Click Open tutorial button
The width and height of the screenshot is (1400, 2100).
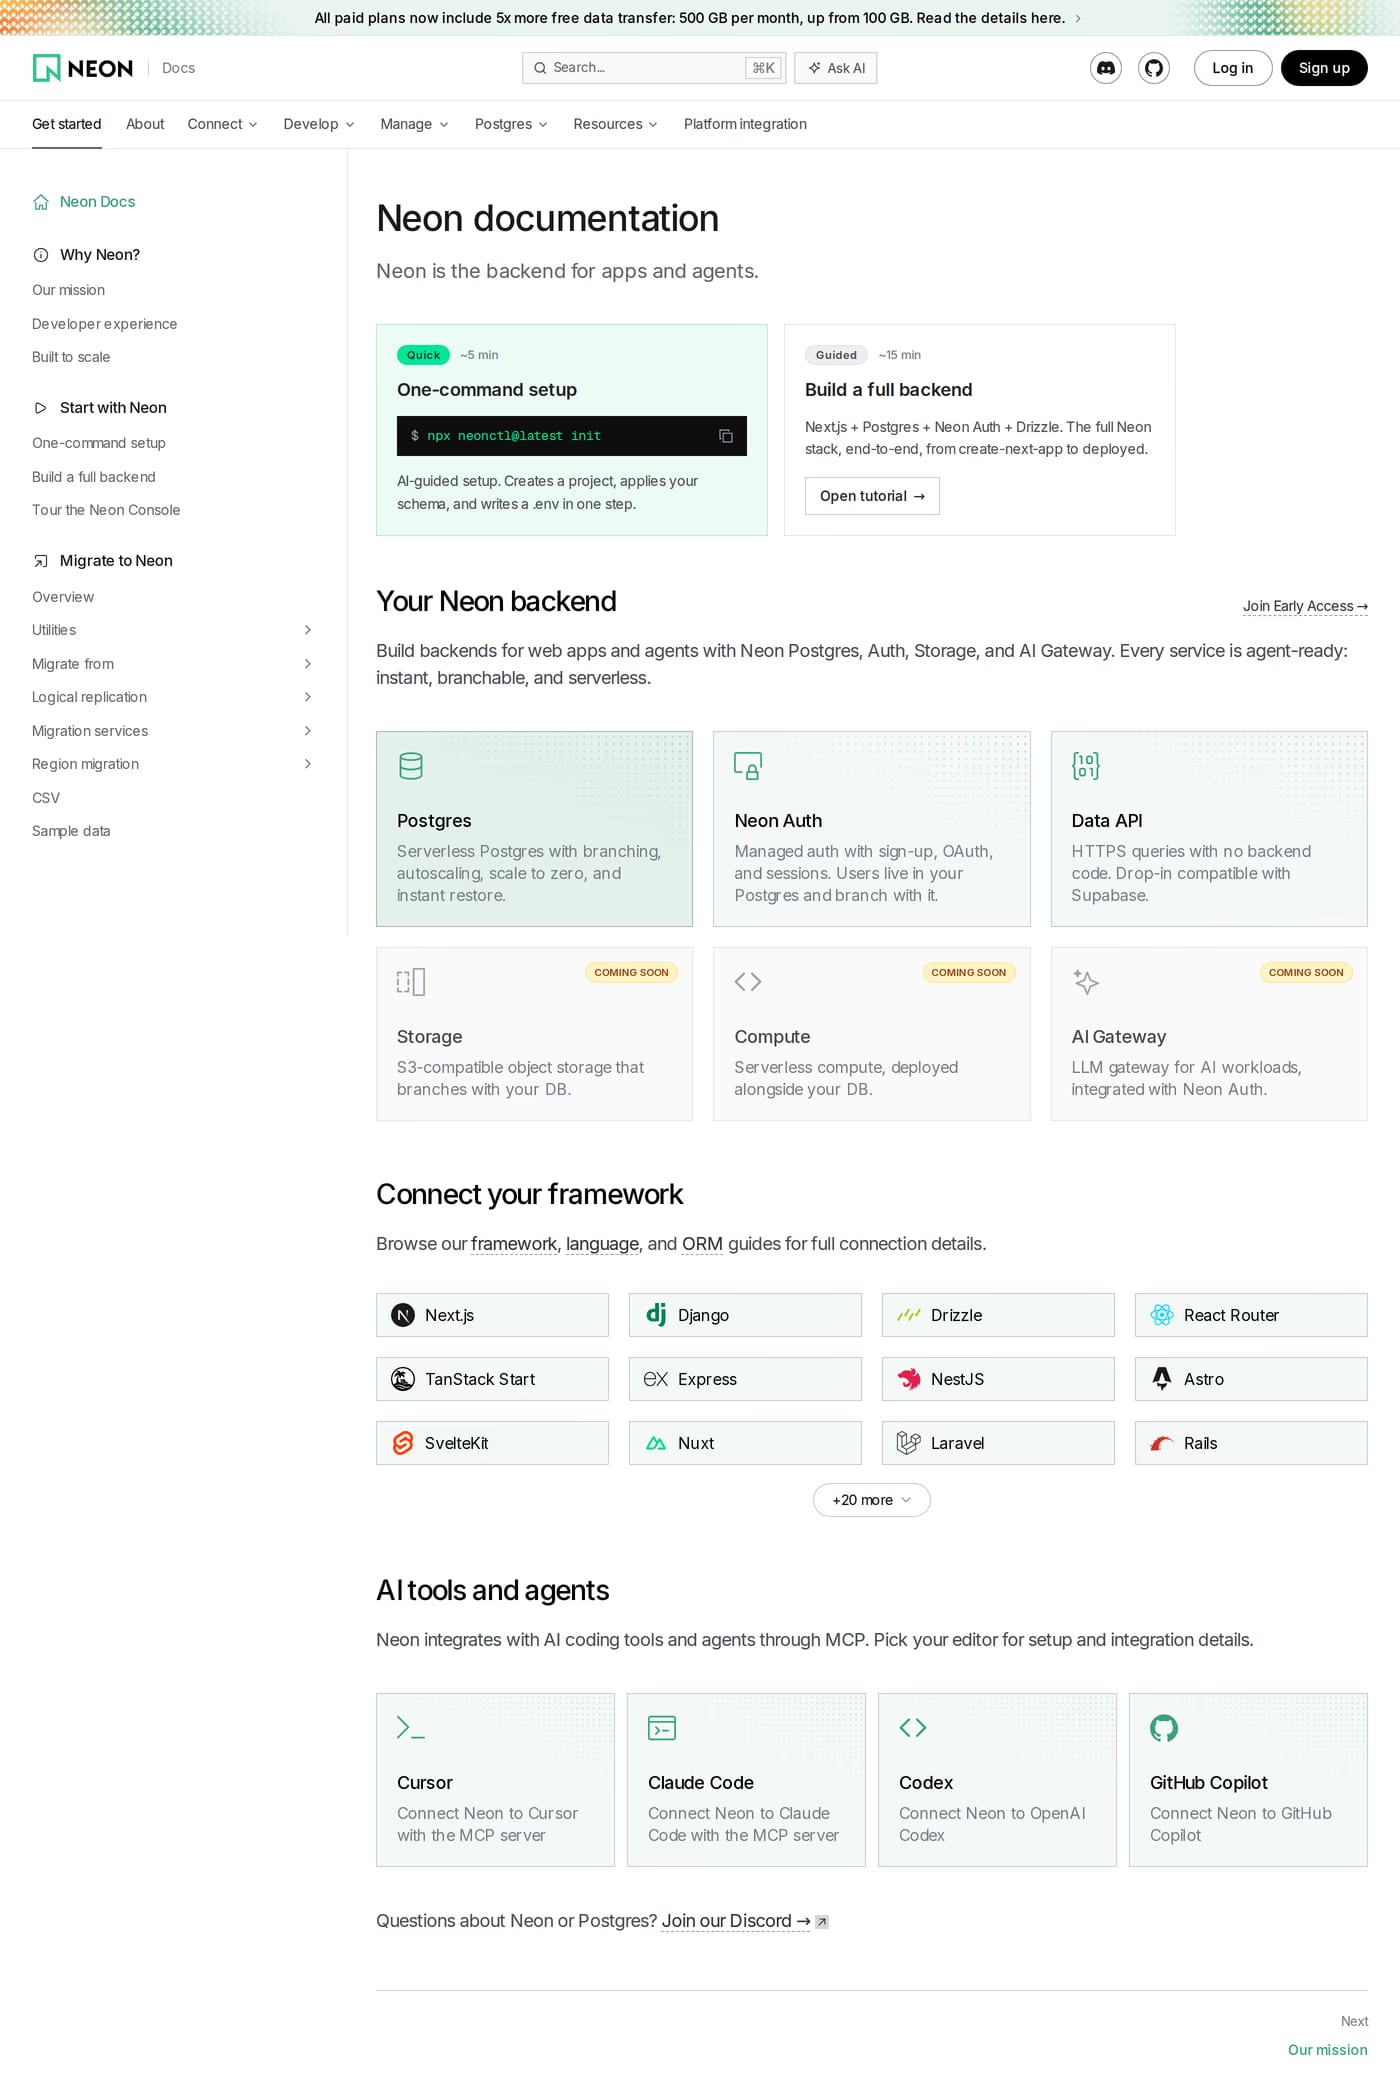coord(872,496)
